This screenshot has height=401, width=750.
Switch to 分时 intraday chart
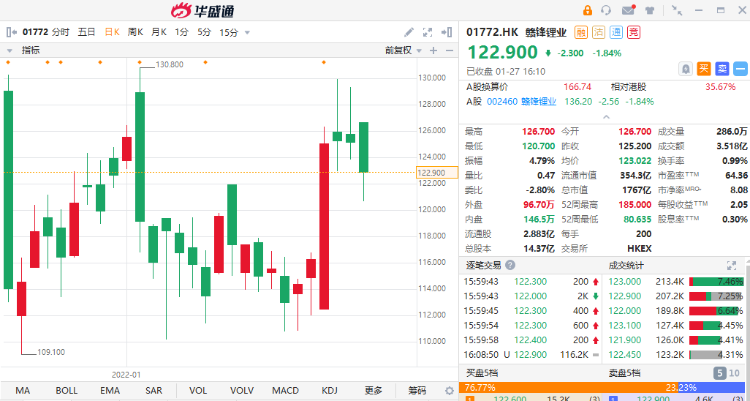click(61, 32)
